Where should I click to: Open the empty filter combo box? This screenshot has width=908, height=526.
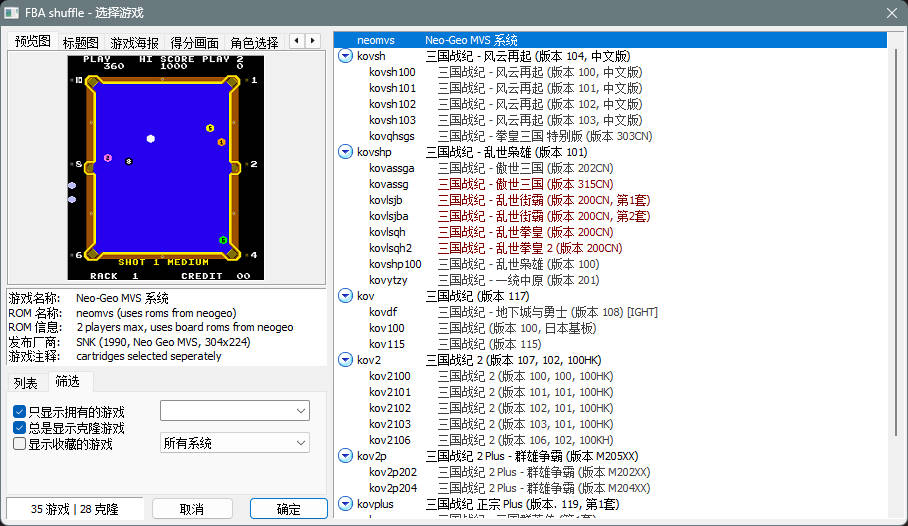click(x=235, y=411)
